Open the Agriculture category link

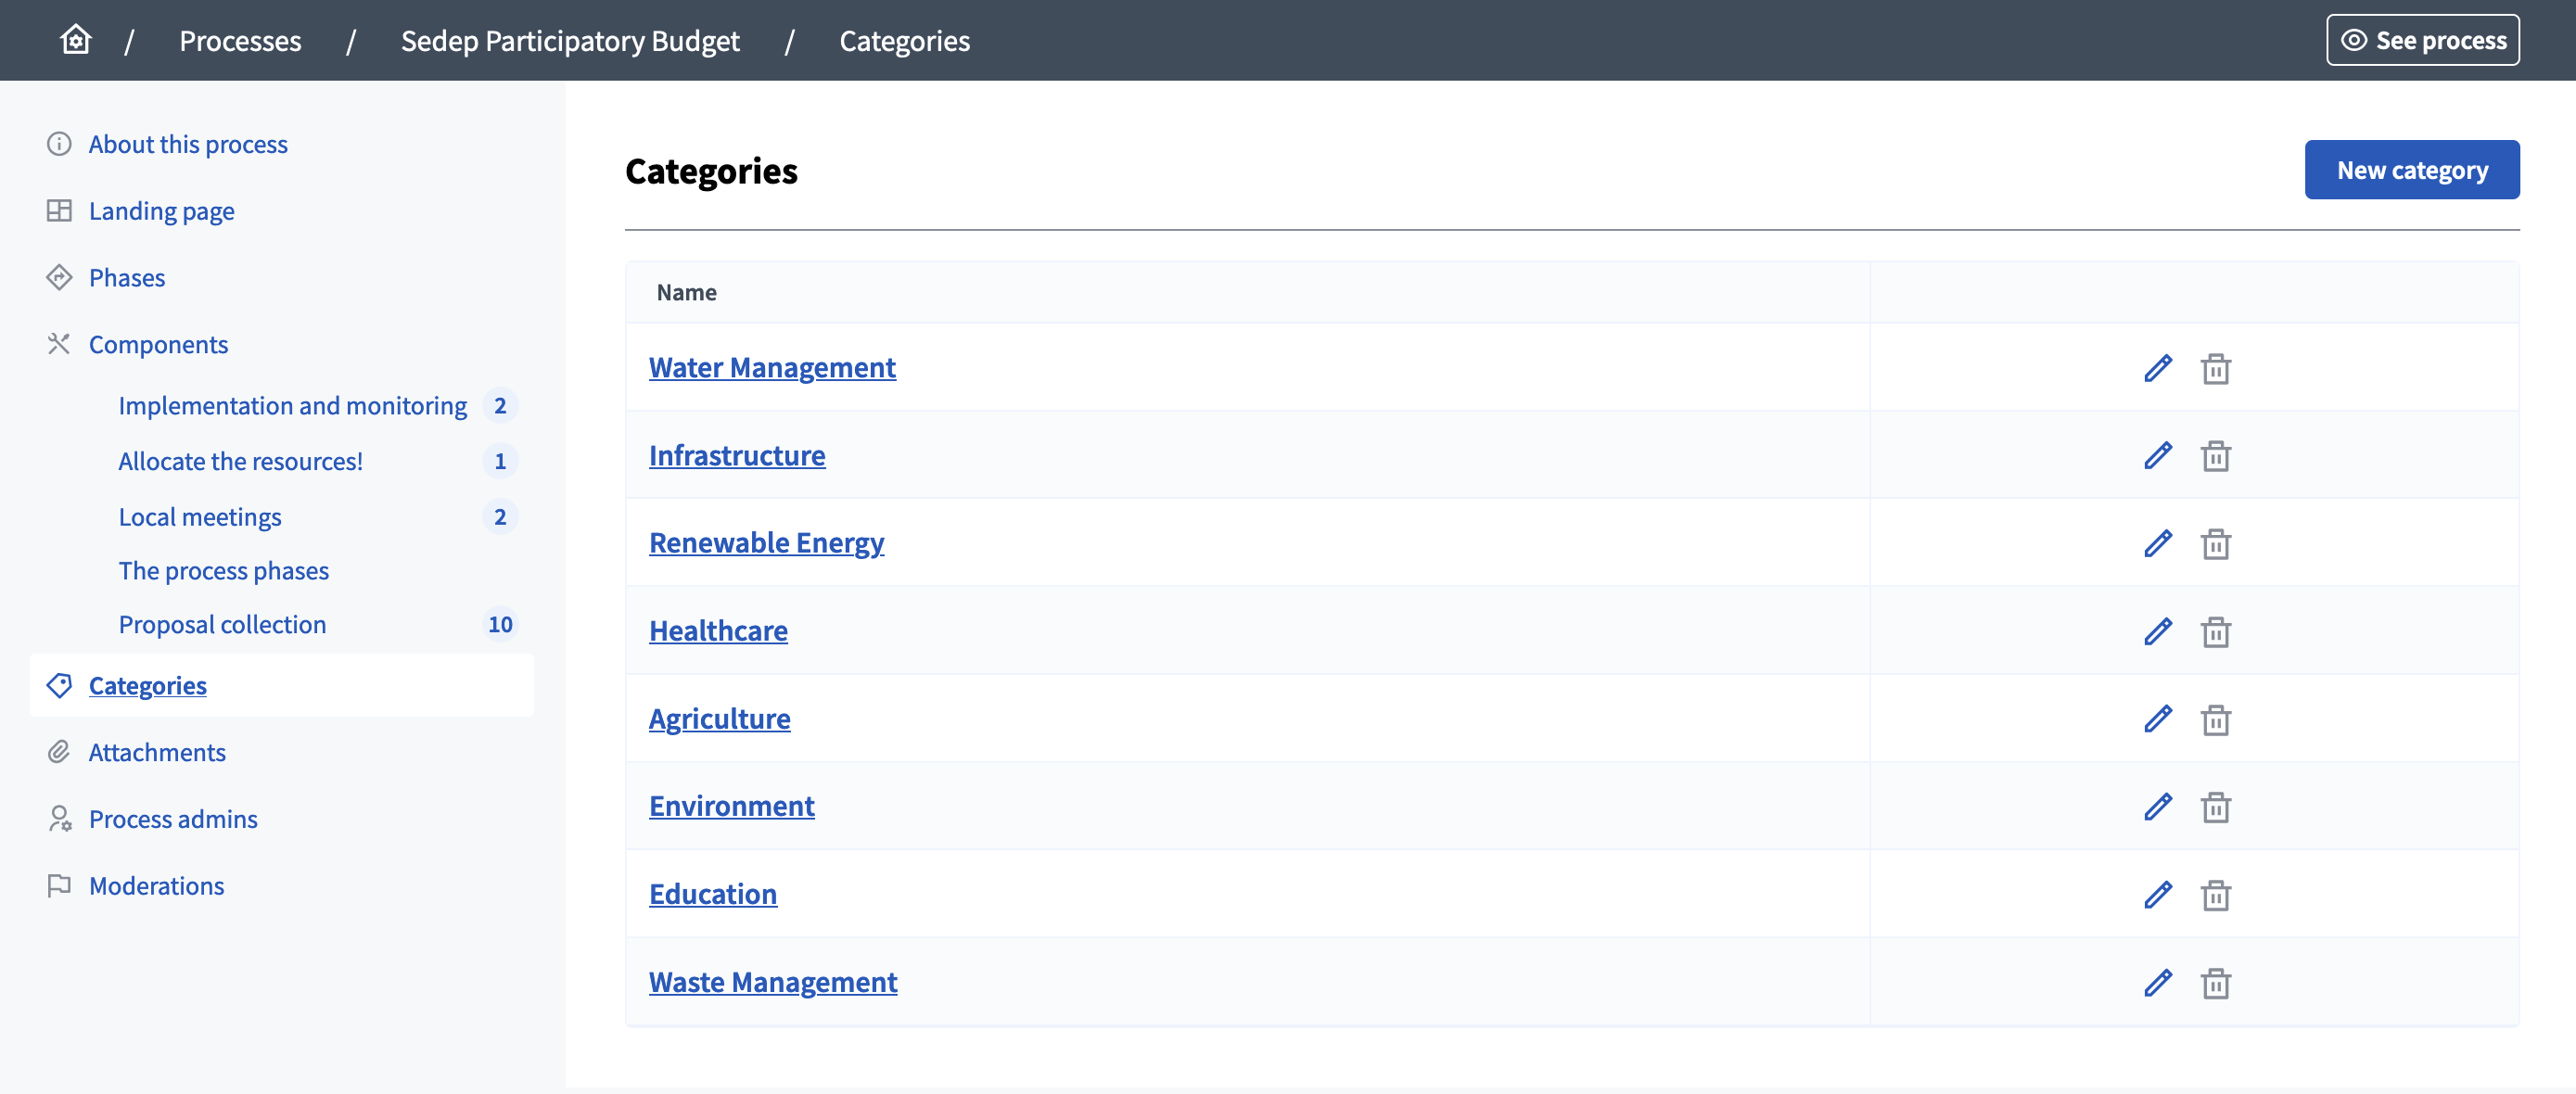point(719,718)
